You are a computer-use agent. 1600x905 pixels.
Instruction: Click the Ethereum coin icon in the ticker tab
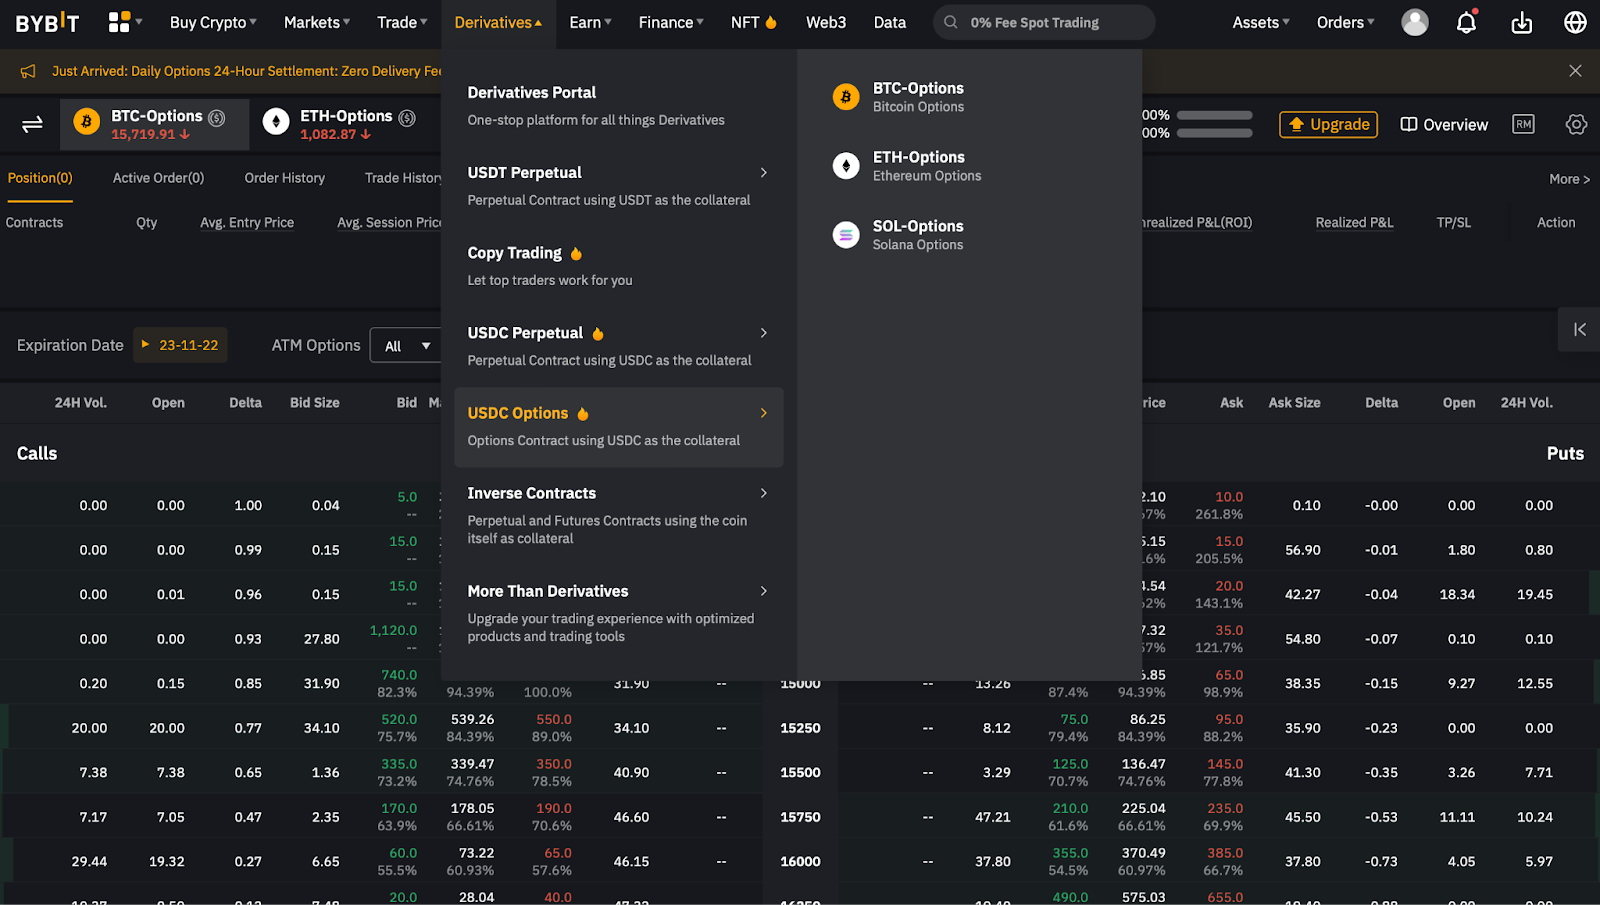pos(276,122)
